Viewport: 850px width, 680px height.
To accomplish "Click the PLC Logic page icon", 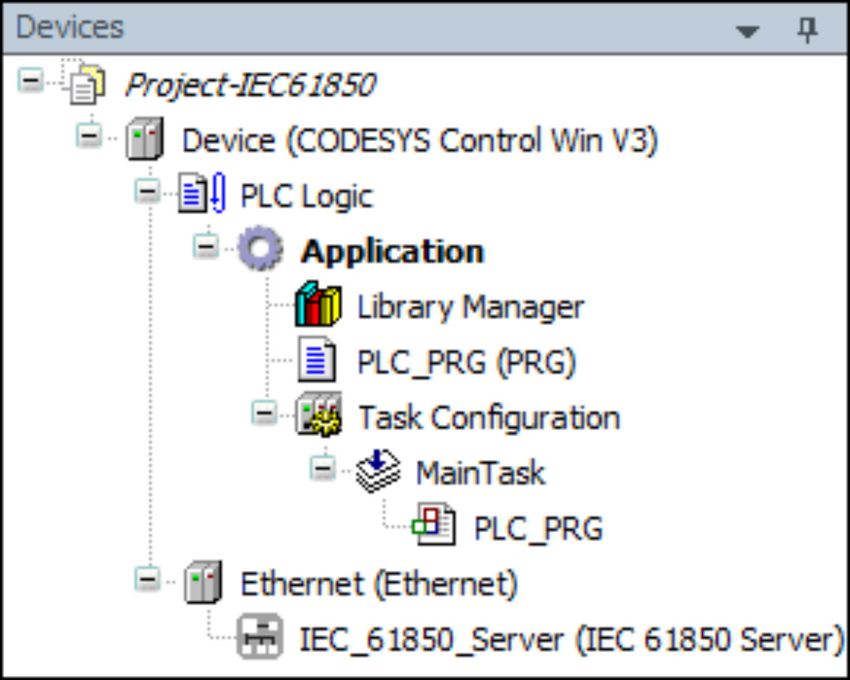I will (202, 193).
